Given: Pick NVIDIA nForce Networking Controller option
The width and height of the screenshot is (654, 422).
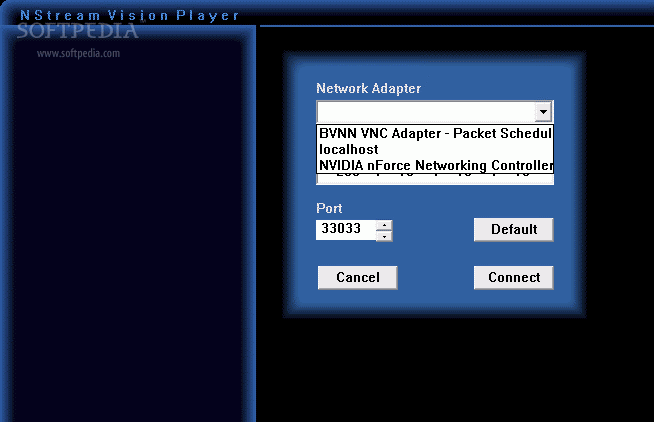Looking at the screenshot, I should 435,165.
